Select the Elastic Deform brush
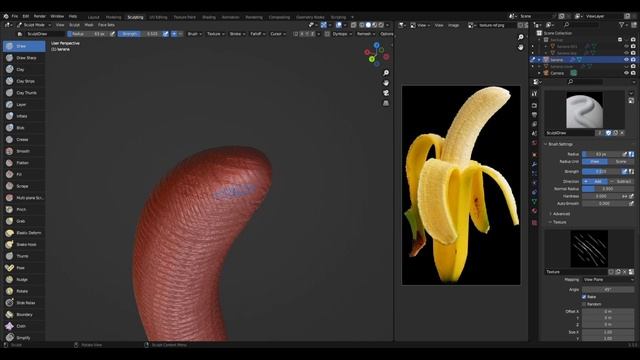Viewport: 640px width, 360px height. pos(24,233)
